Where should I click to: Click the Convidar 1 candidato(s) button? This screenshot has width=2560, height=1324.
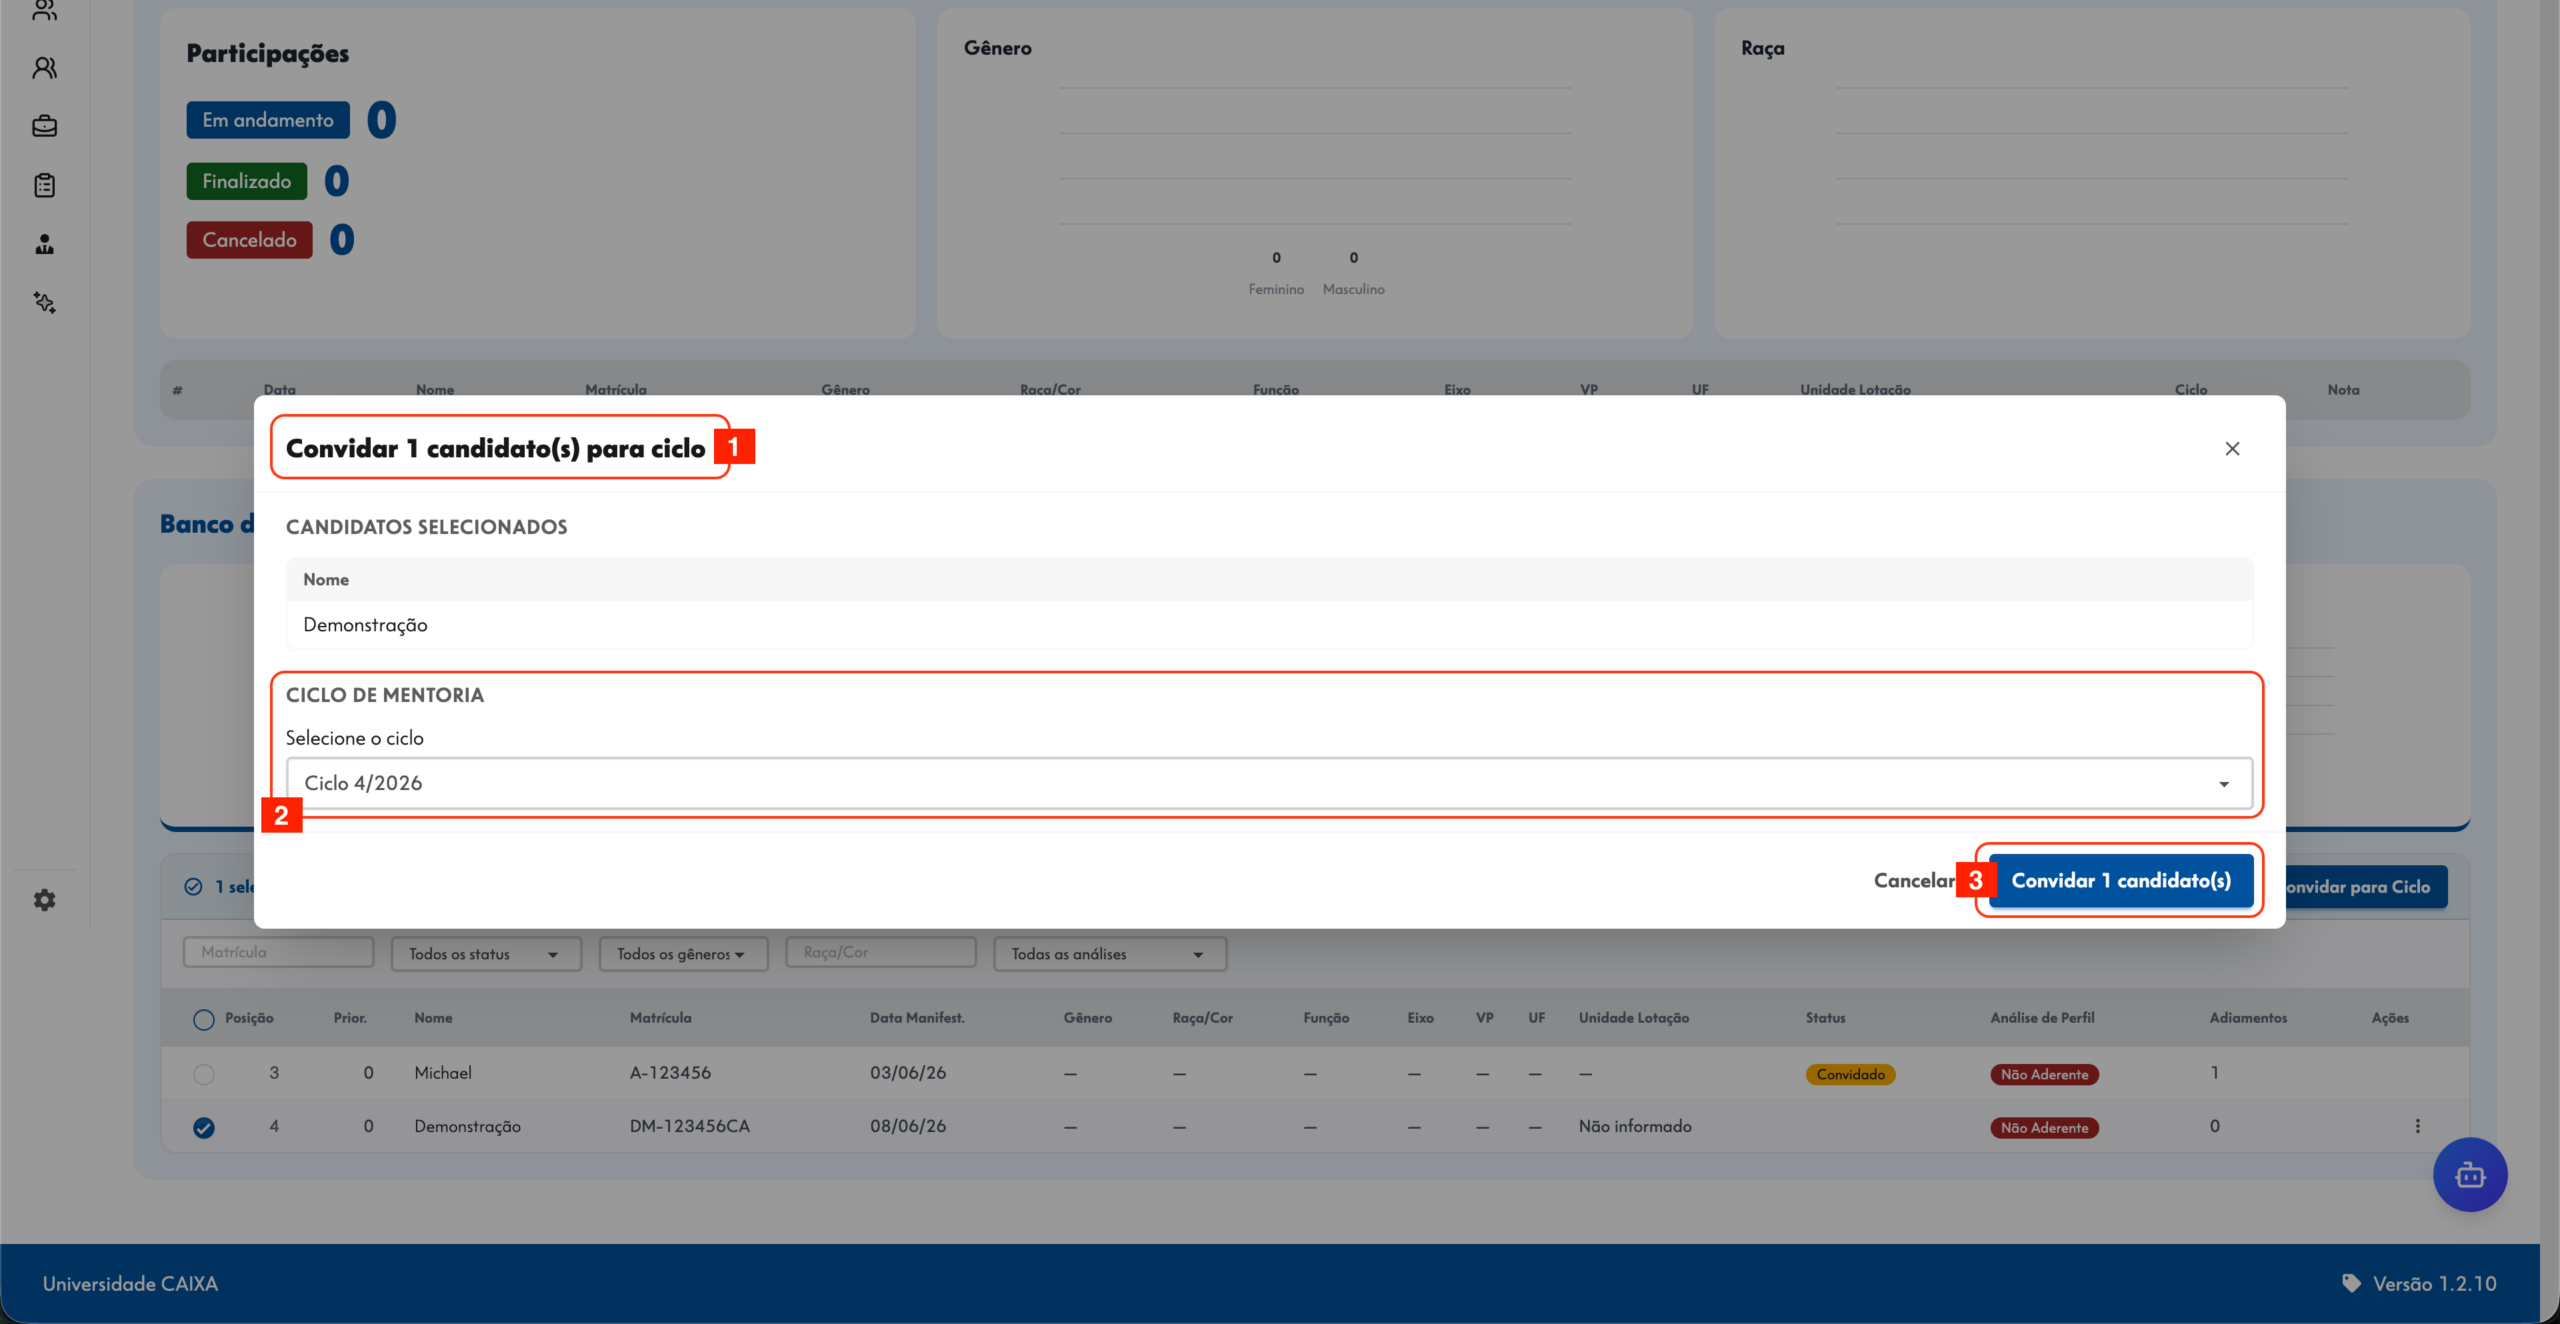click(x=2121, y=881)
